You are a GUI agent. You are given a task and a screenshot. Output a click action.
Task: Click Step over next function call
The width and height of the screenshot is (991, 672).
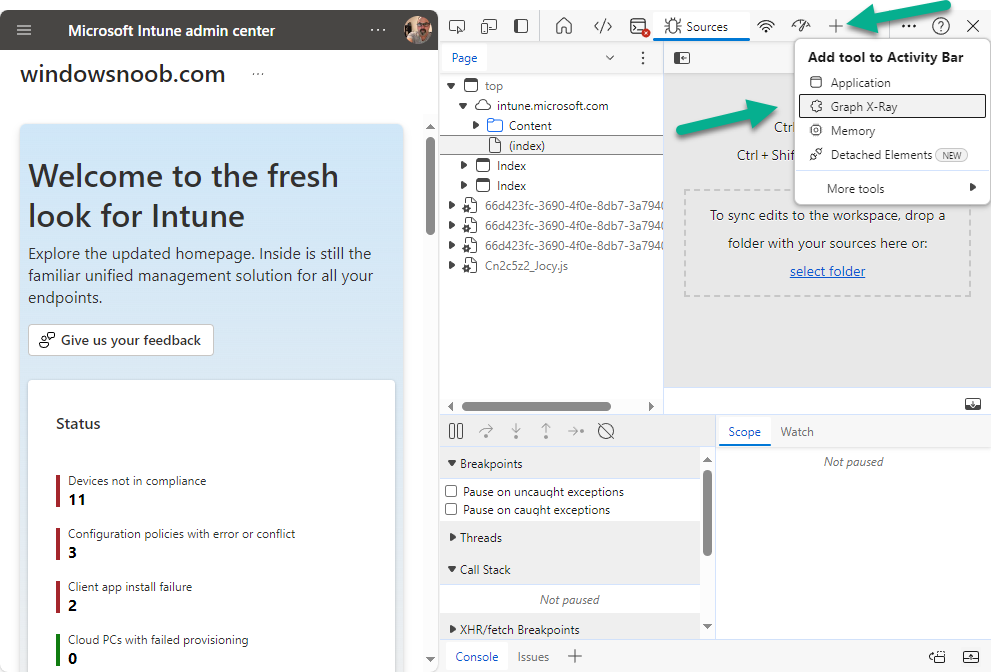pyautogui.click(x=486, y=431)
